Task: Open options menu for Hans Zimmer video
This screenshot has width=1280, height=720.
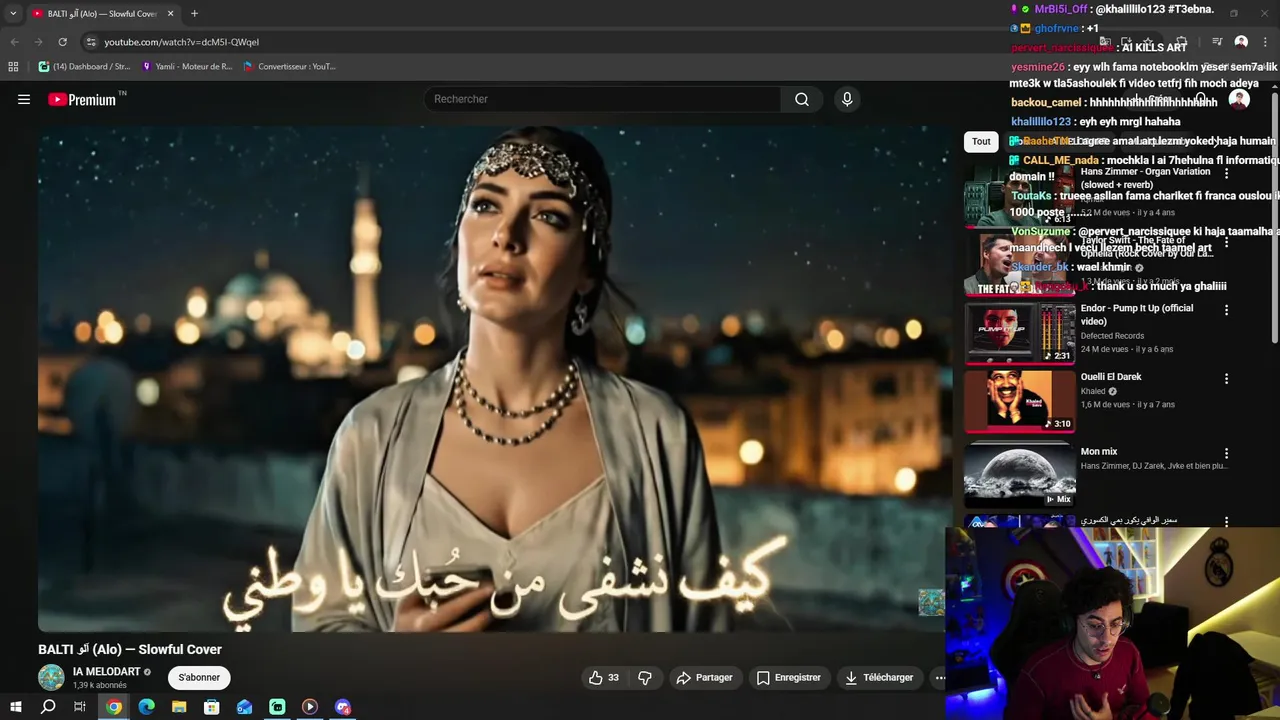Action: (x=1226, y=174)
